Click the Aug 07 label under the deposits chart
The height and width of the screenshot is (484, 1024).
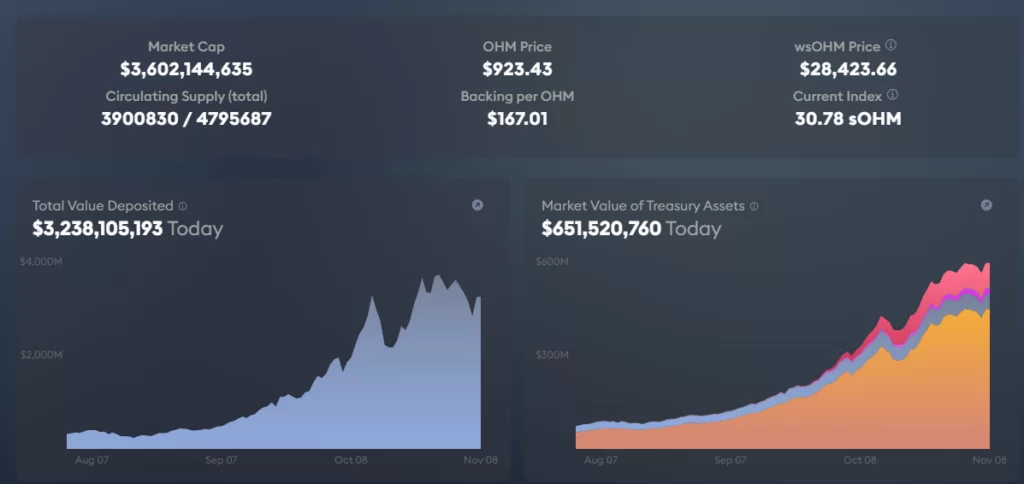(90, 460)
